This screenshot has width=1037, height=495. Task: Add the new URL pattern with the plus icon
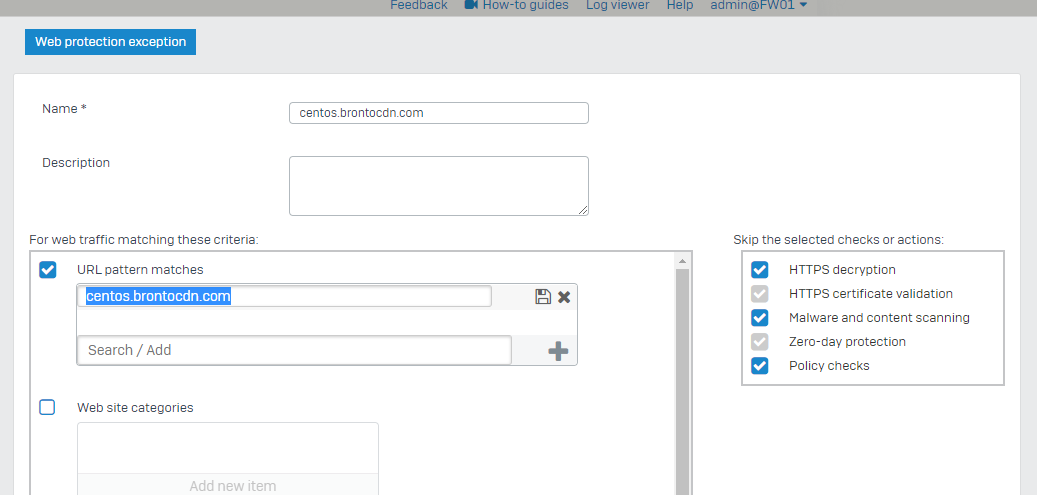(558, 351)
